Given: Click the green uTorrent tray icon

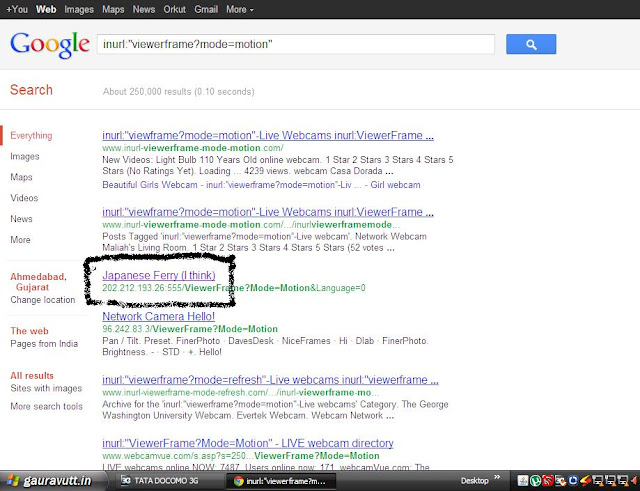Looking at the screenshot, I should click(535, 481).
